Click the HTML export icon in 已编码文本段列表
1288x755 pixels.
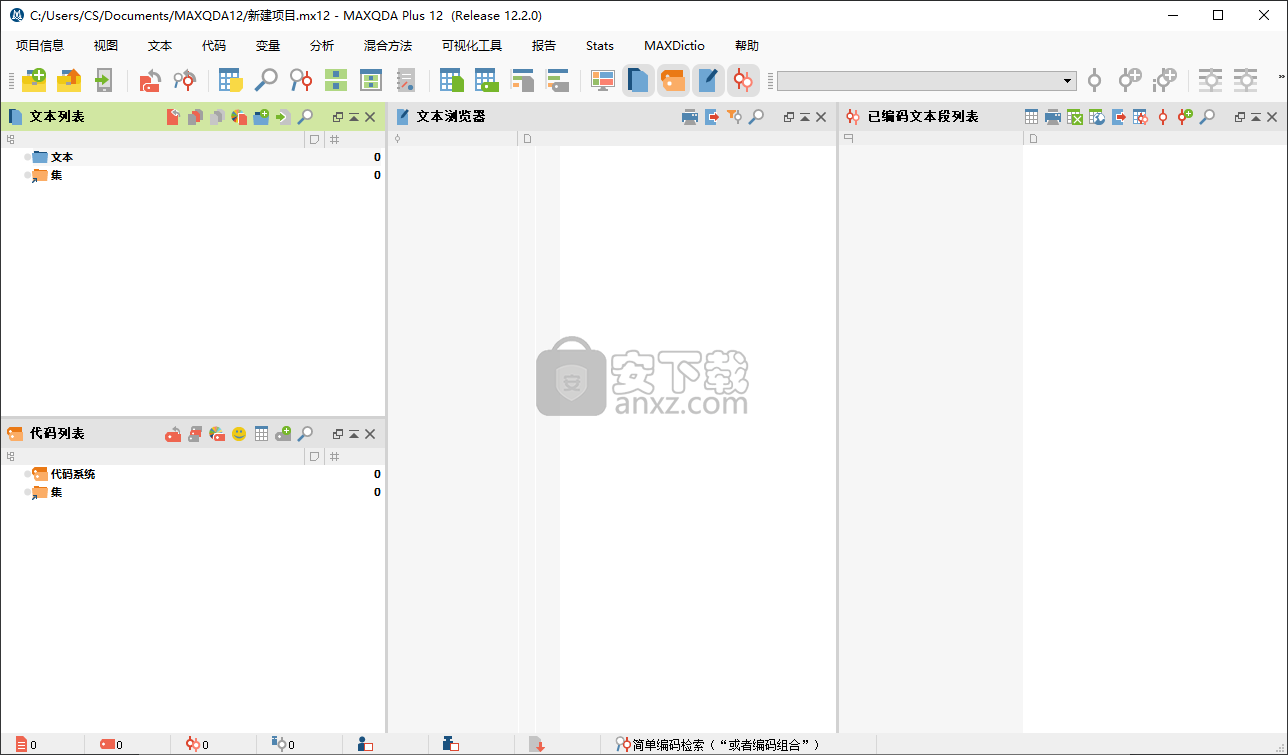[x=1097, y=117]
